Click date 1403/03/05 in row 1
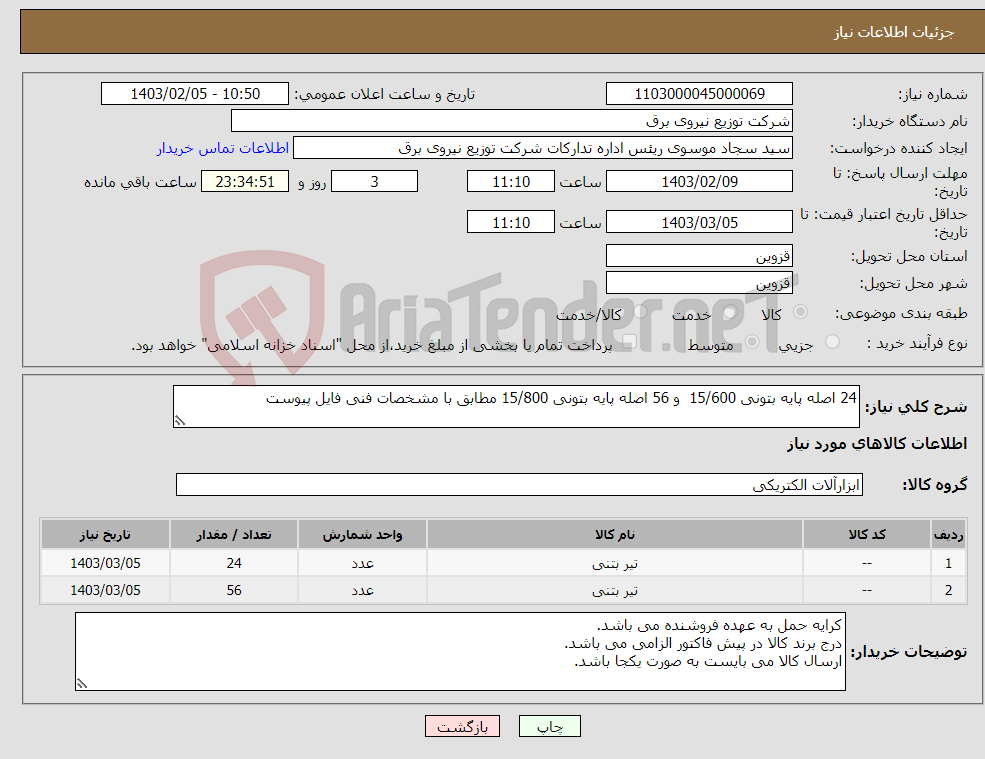The height and width of the screenshot is (759, 985). (106, 563)
